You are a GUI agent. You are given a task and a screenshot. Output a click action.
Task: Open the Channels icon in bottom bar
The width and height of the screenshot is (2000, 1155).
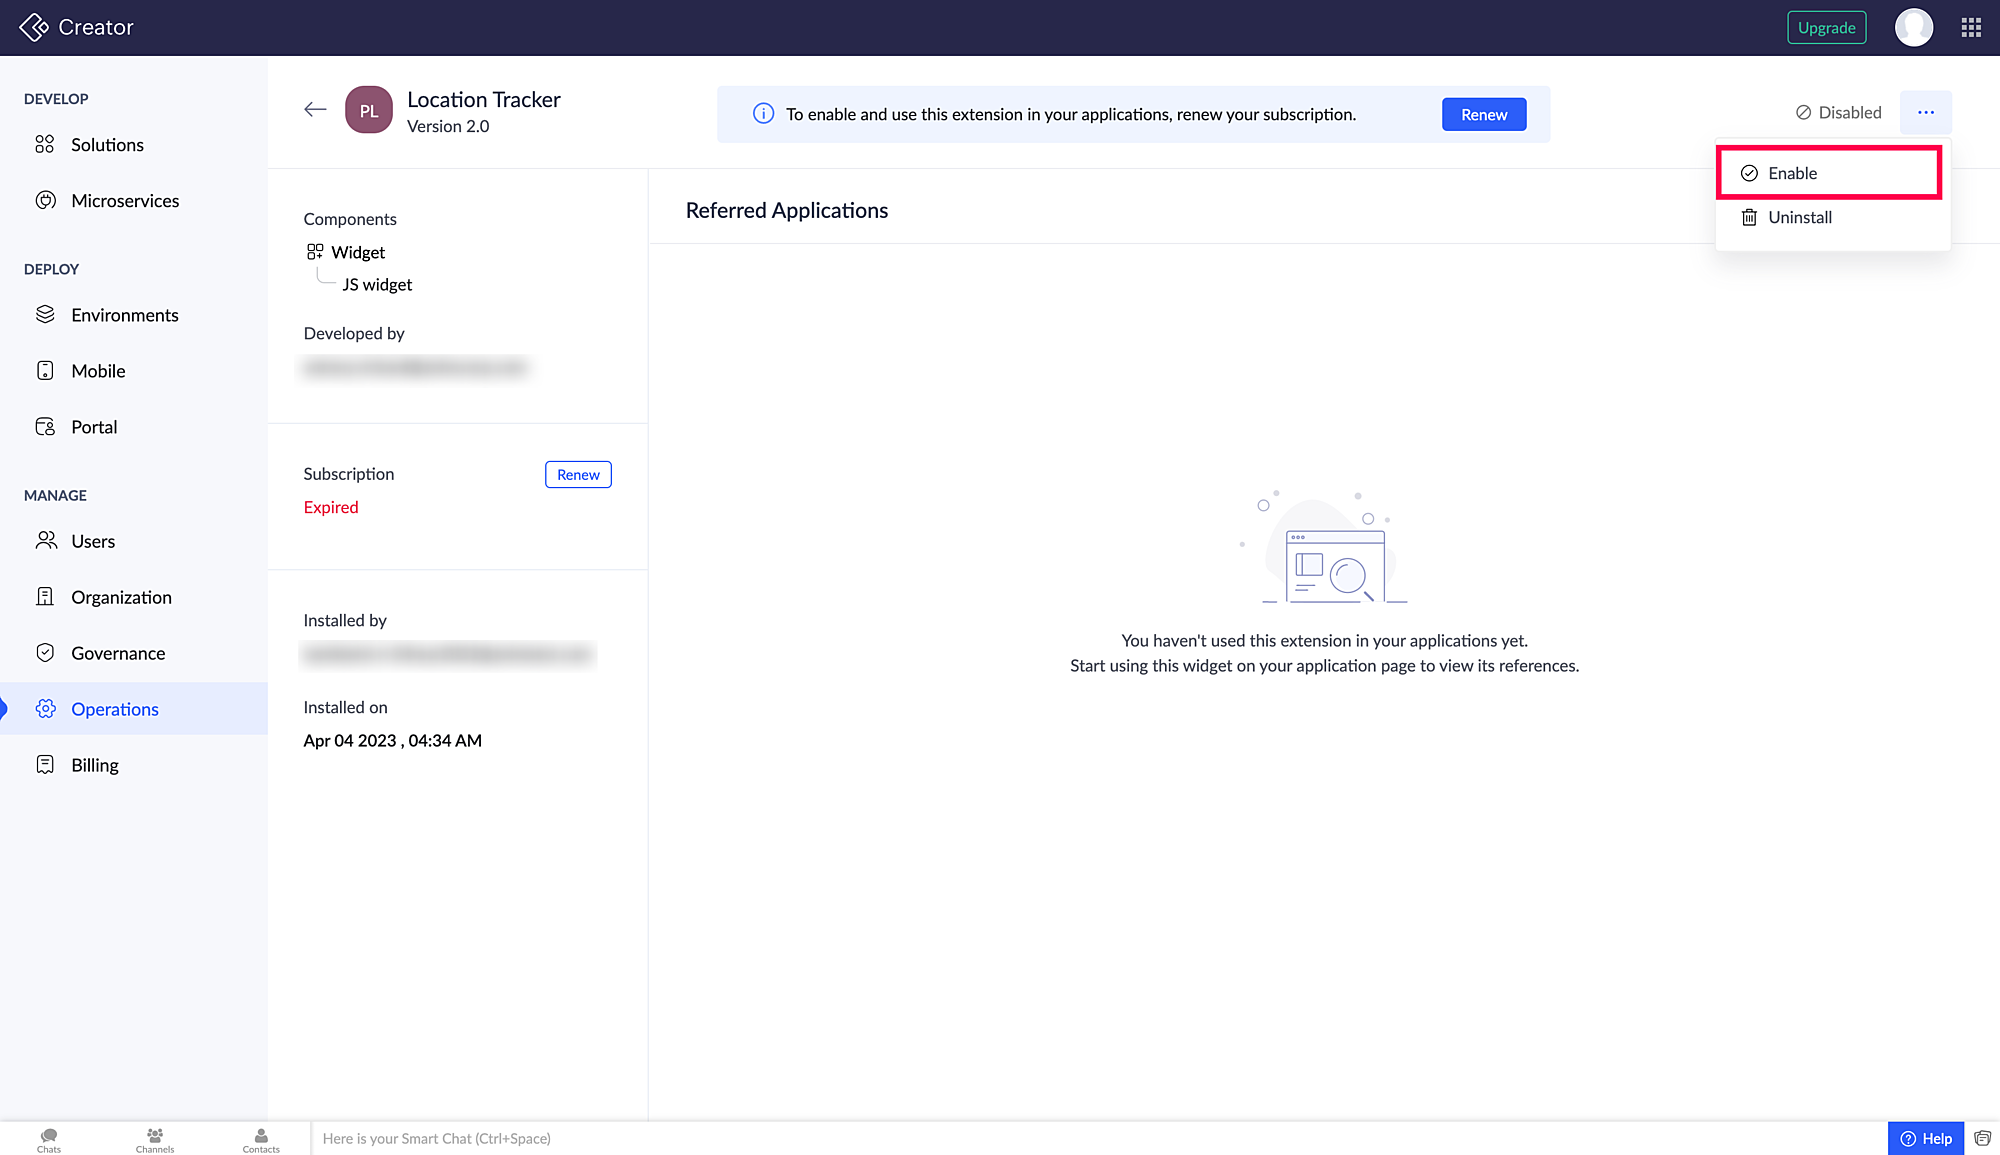click(155, 1140)
